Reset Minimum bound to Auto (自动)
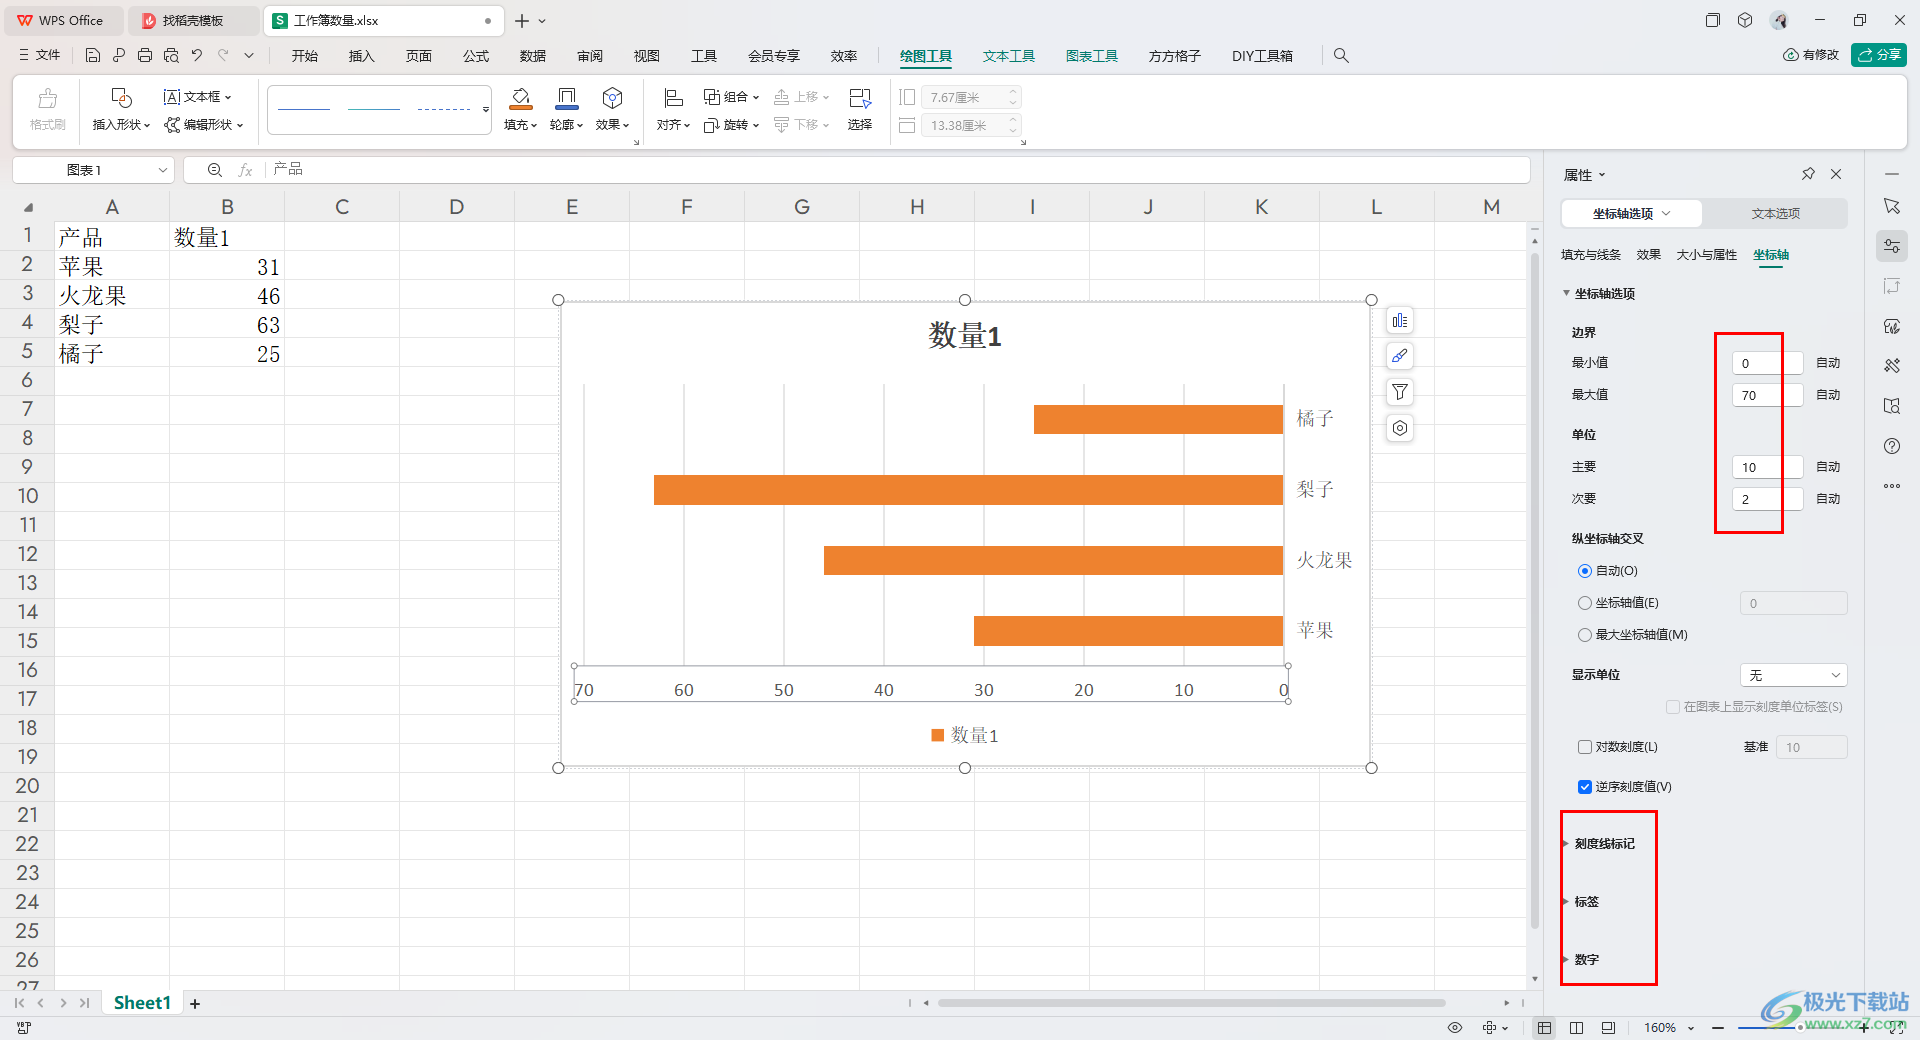Screen dimensions: 1920x1040 click(x=1828, y=363)
